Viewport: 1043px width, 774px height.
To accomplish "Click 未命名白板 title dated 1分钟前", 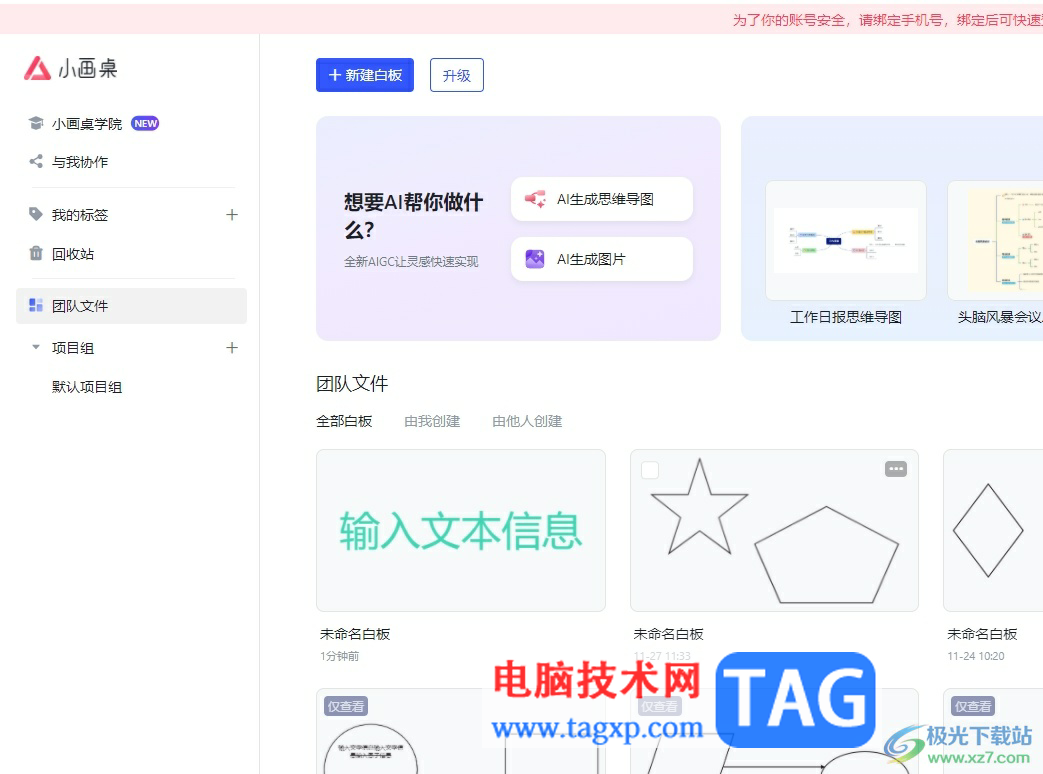I will 355,634.
